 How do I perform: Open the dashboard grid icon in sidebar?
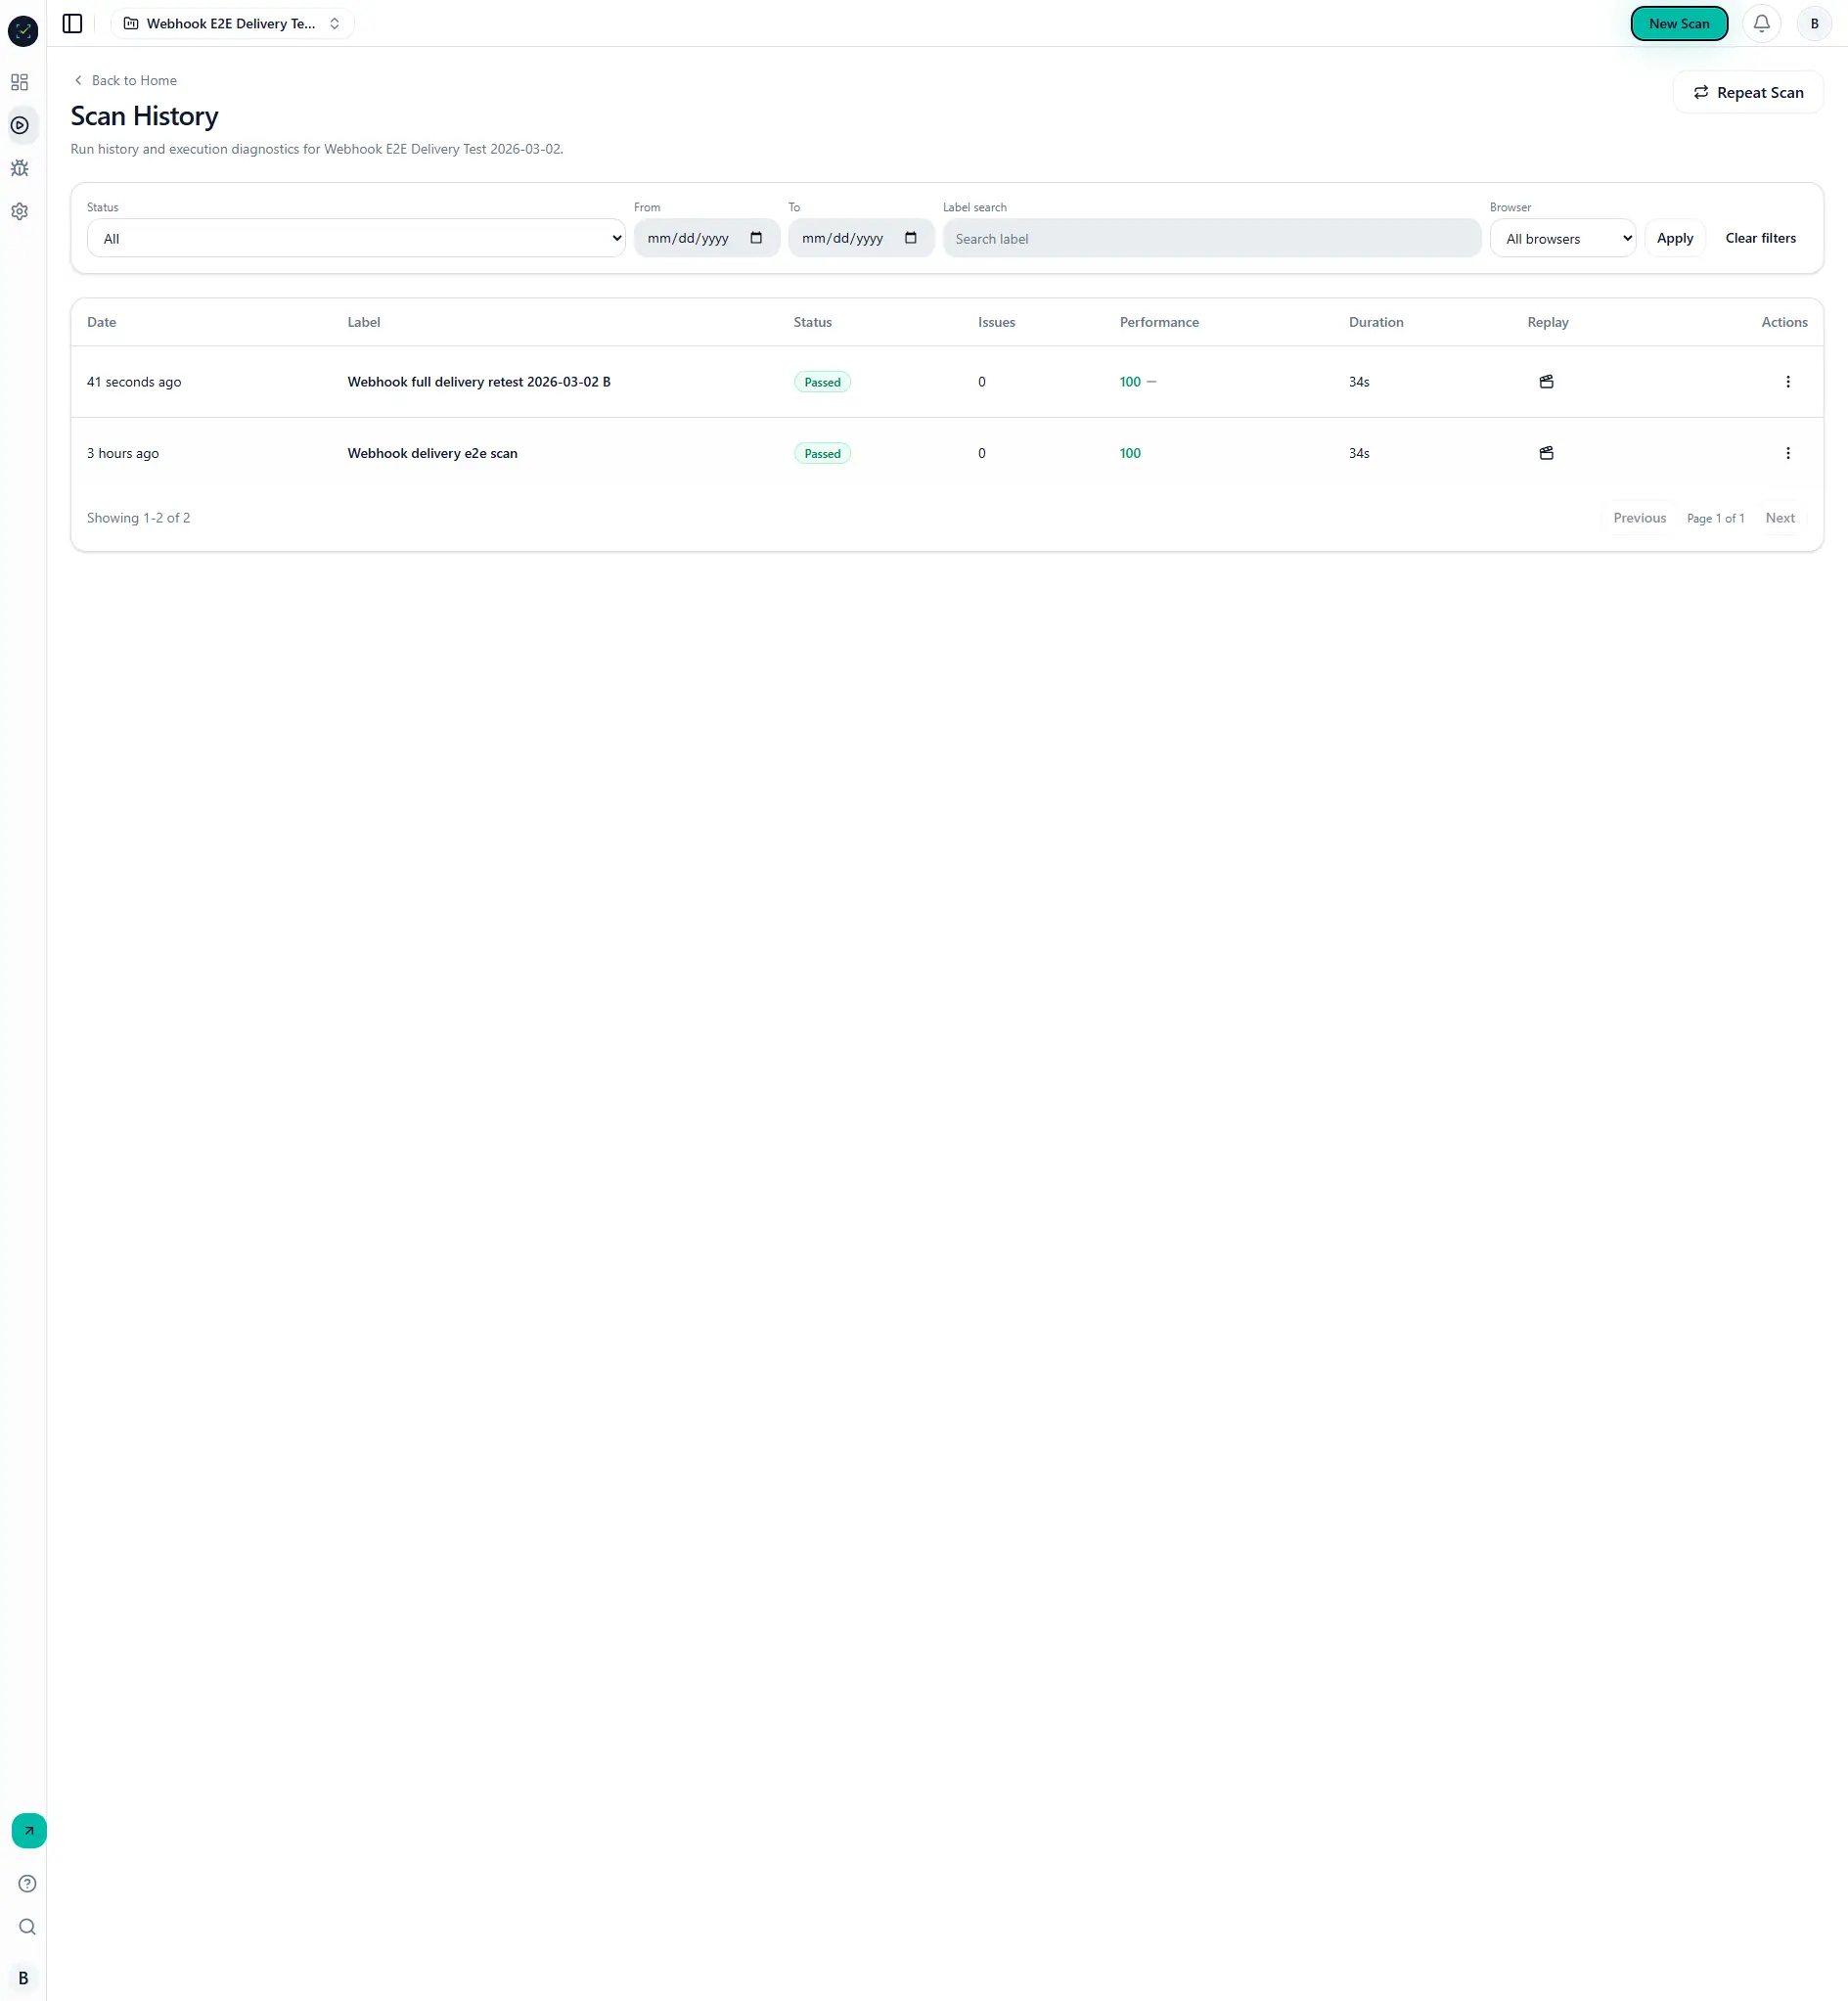coord(19,82)
